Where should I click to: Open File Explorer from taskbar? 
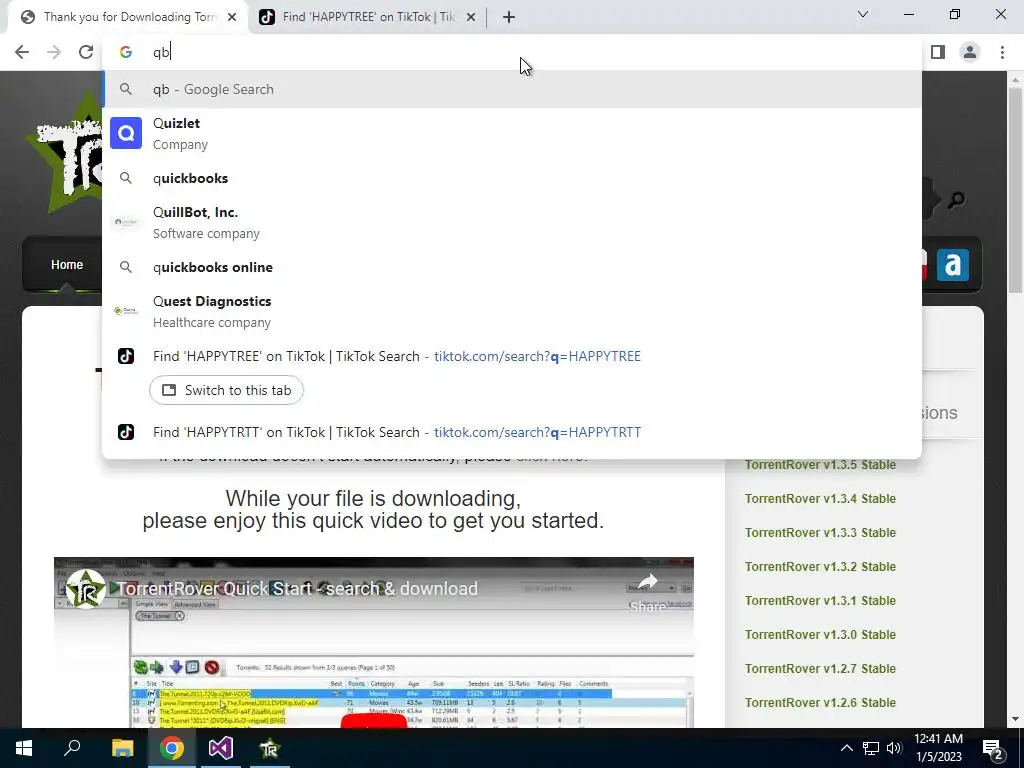[x=122, y=748]
